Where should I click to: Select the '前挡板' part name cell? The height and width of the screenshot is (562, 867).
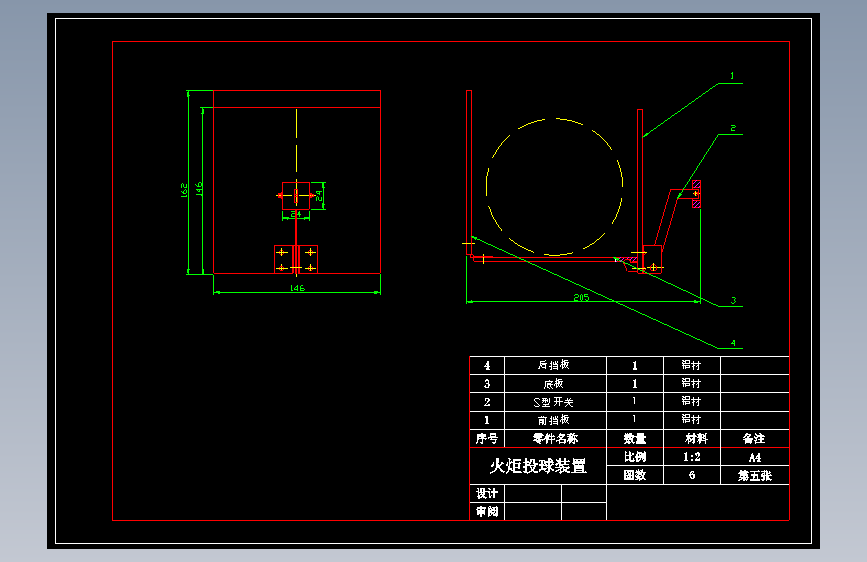point(555,420)
